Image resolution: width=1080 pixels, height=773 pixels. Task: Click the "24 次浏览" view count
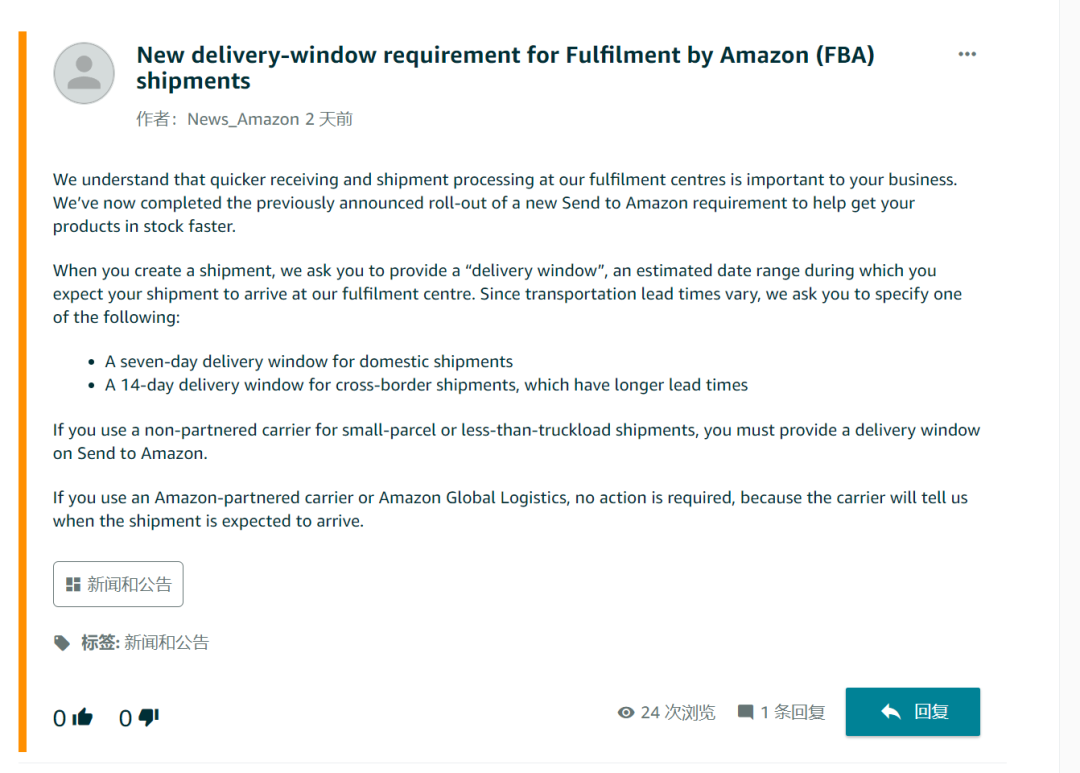677,712
